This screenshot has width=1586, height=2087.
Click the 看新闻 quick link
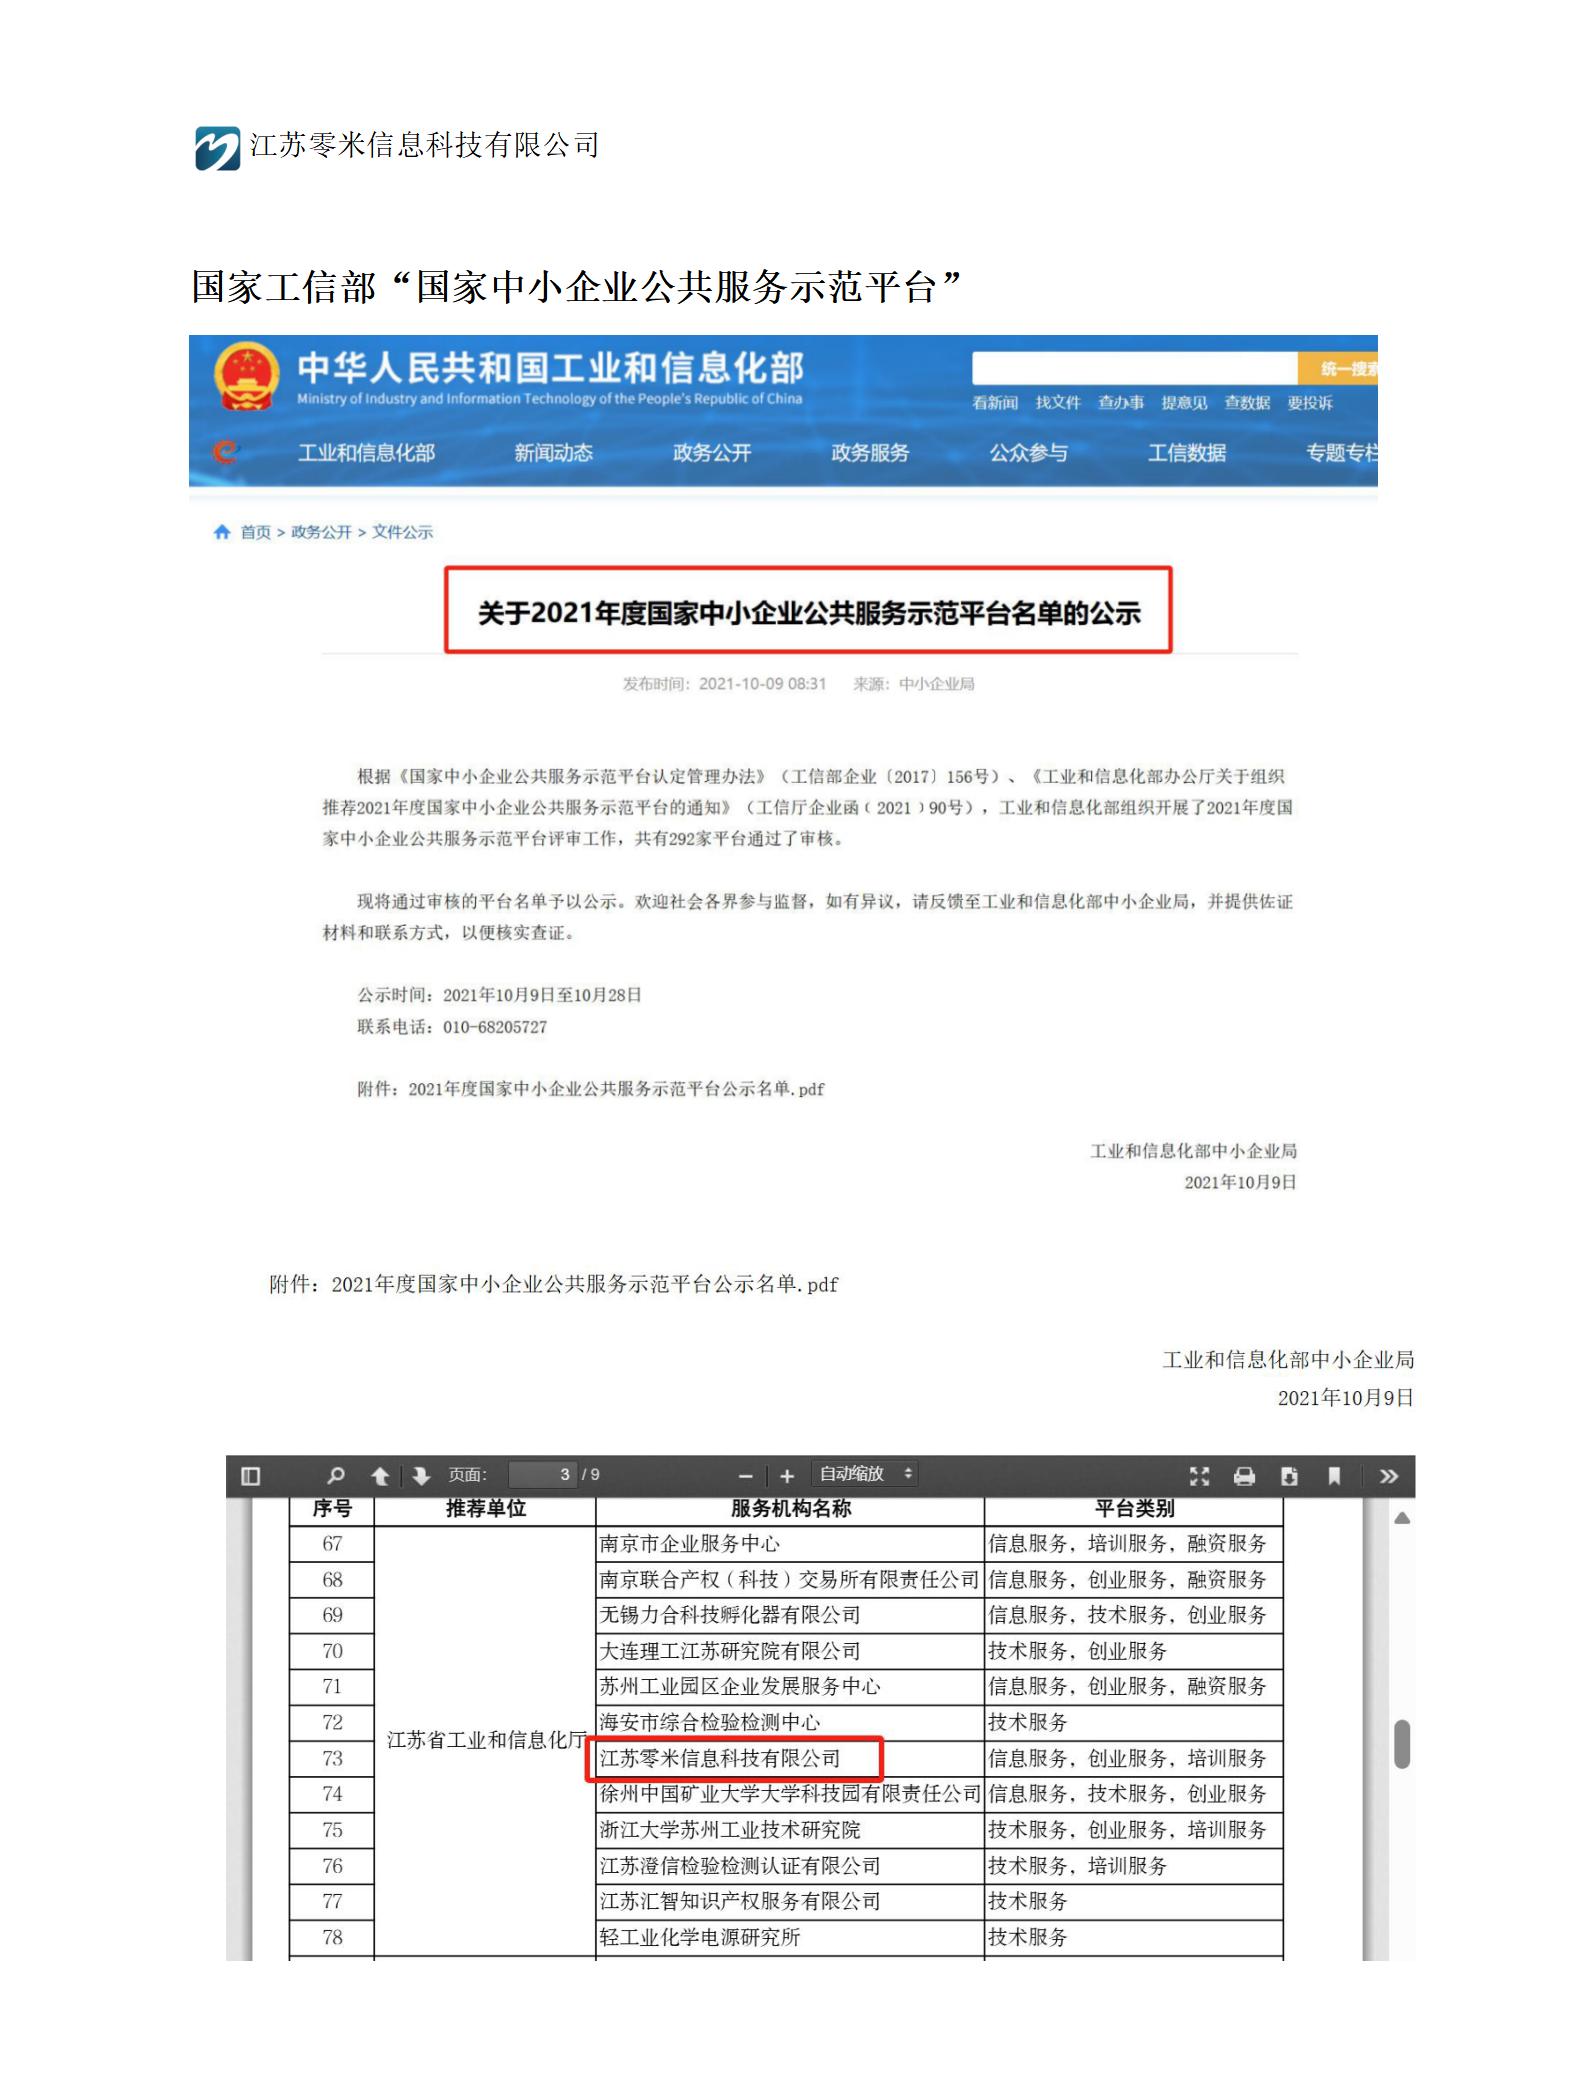pos(995,403)
